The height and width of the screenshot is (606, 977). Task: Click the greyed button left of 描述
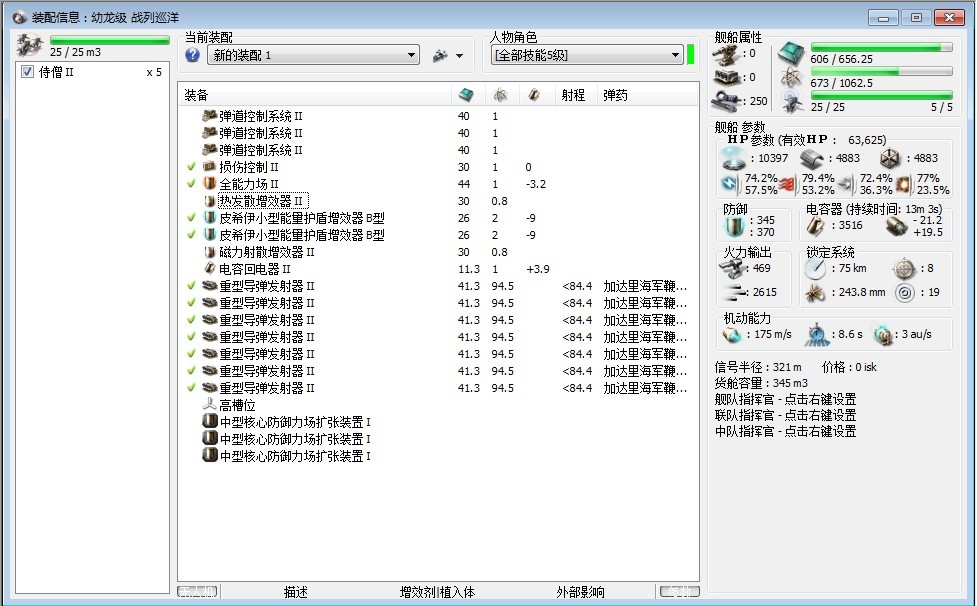[198, 591]
